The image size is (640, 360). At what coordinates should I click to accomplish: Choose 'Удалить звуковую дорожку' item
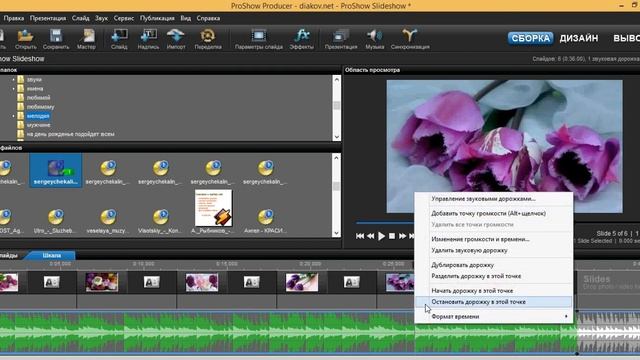tap(493, 250)
